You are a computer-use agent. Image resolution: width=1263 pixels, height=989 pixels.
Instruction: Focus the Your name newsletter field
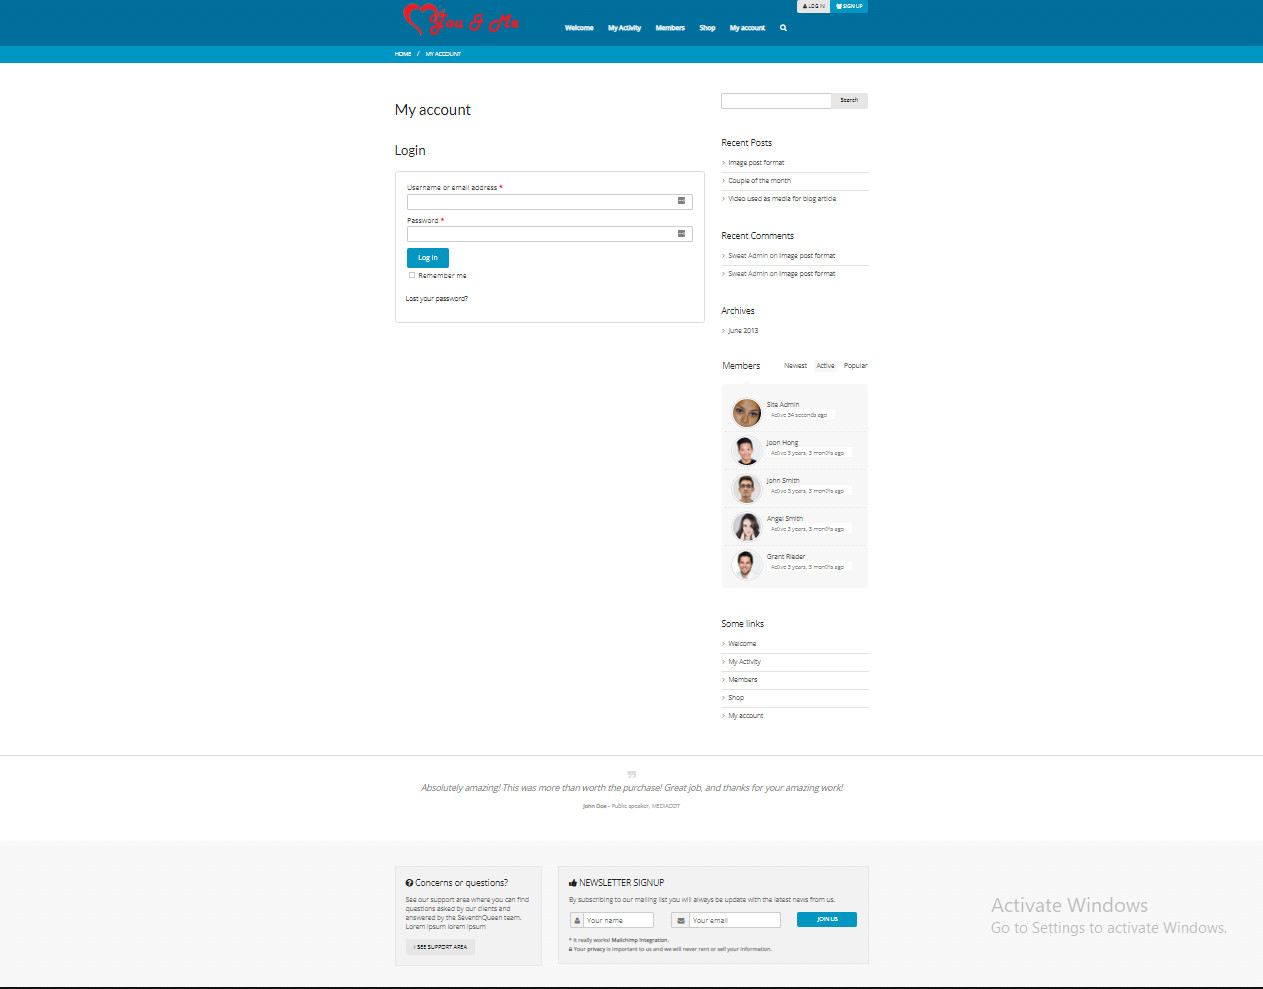coord(619,921)
